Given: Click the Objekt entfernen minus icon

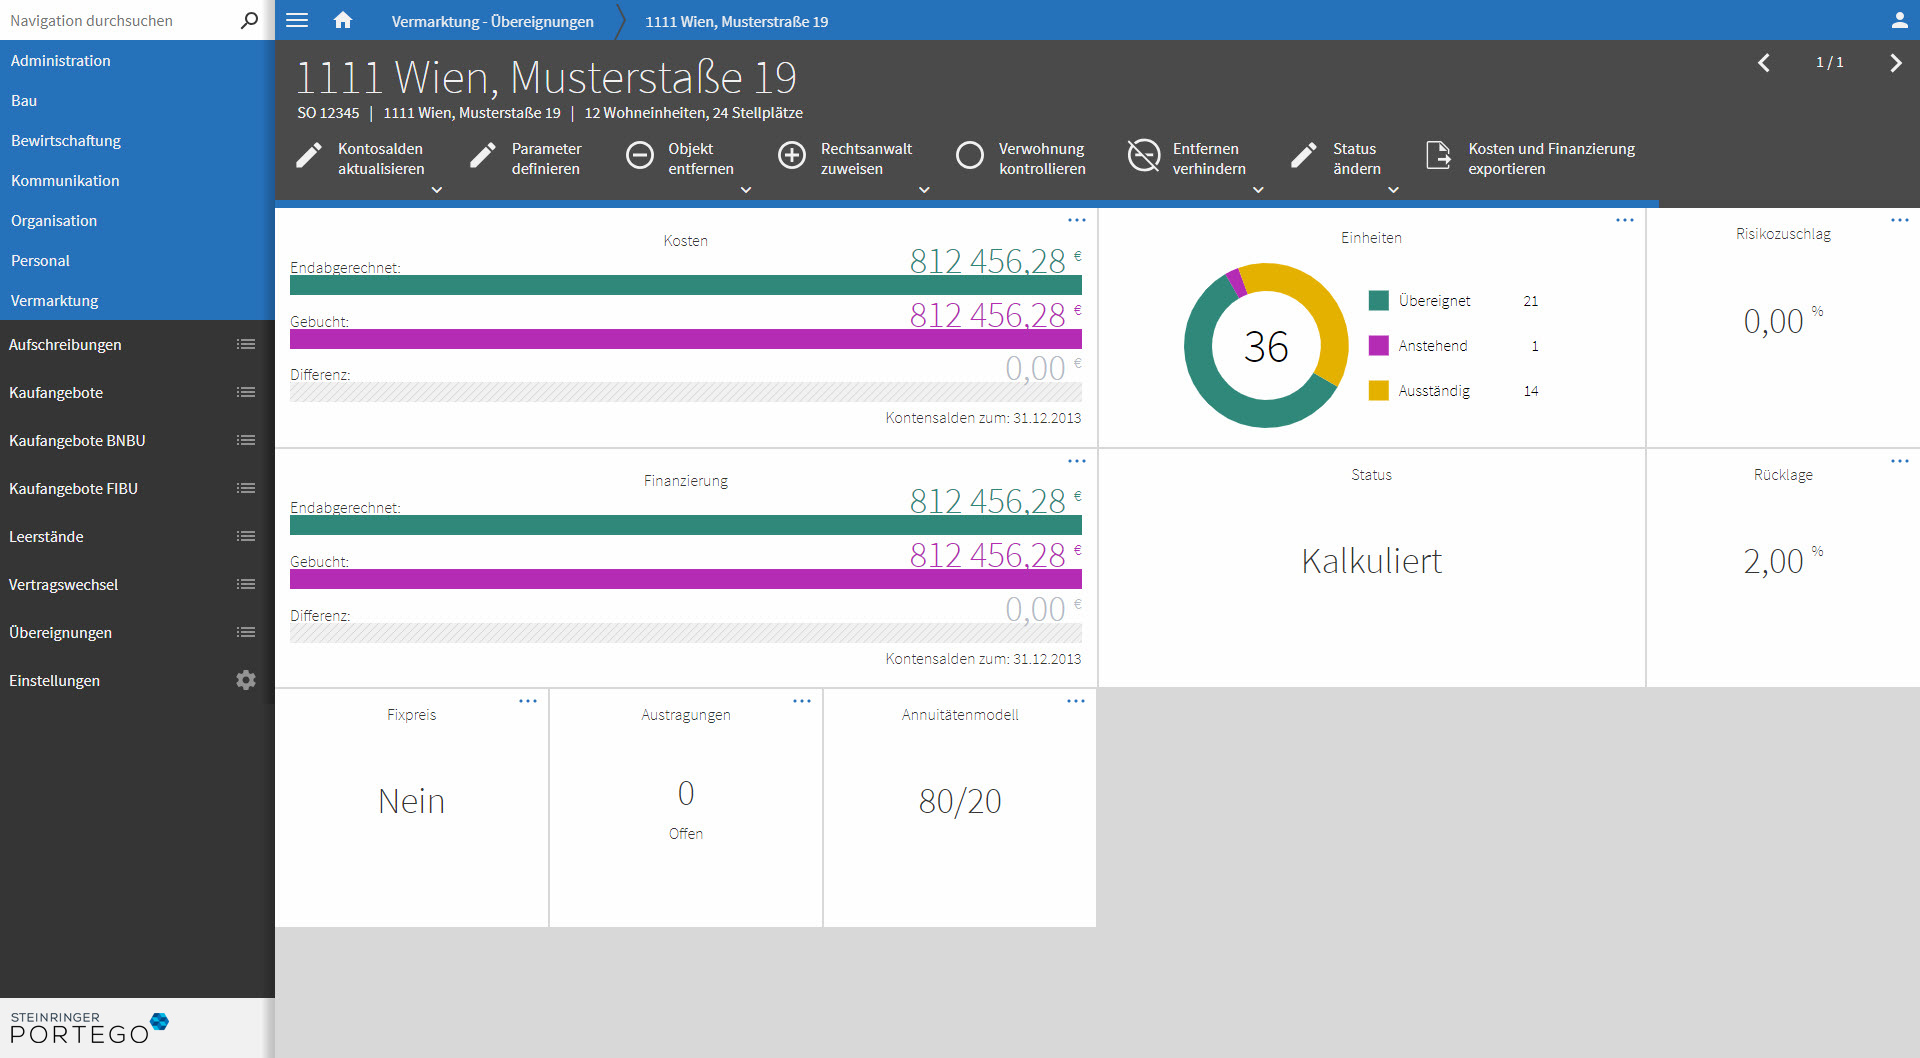Looking at the screenshot, I should tap(640, 156).
